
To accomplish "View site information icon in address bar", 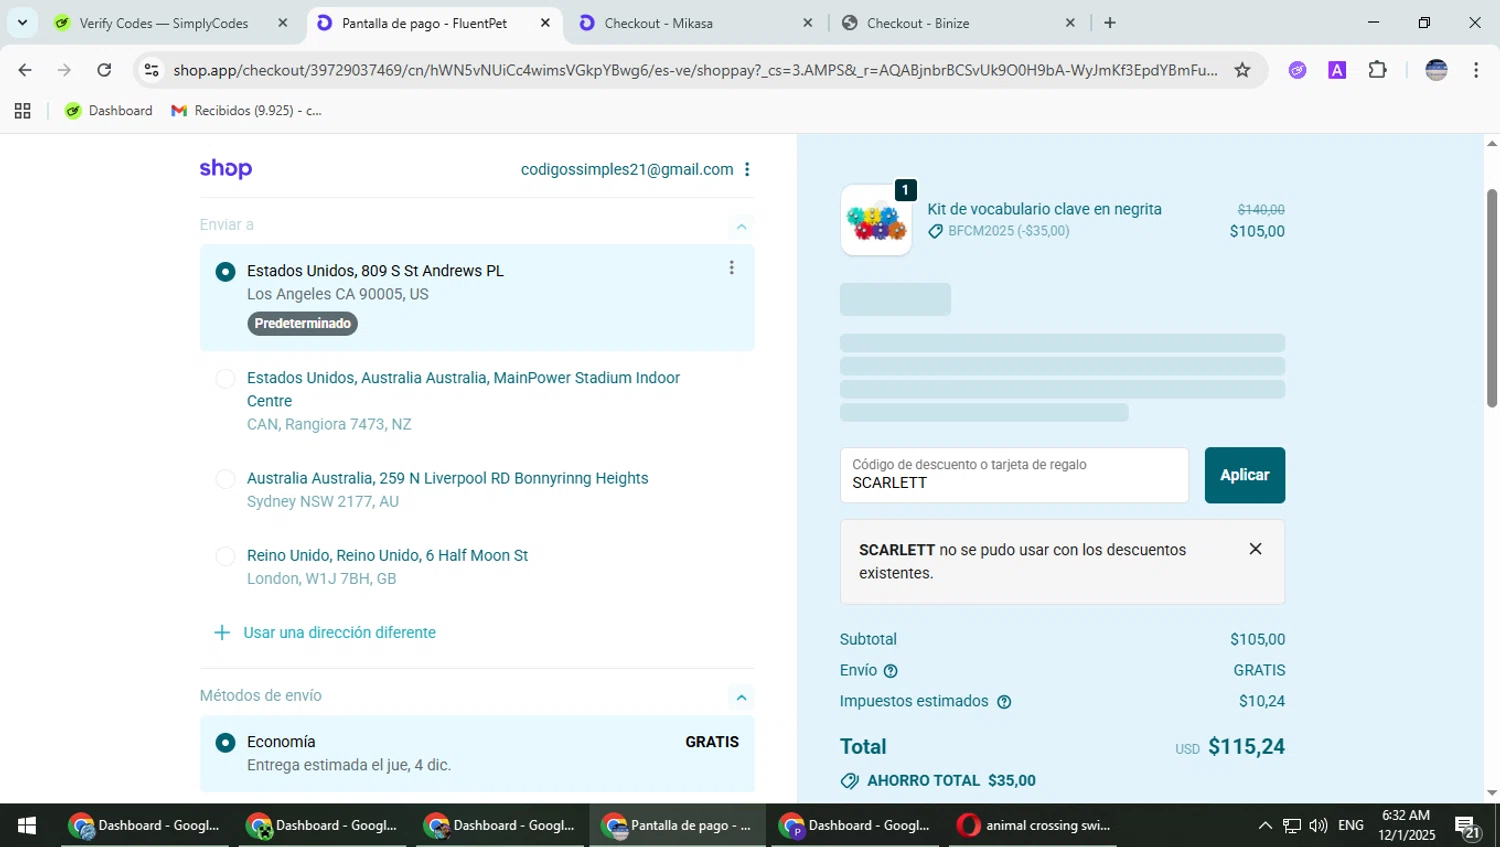I will coord(151,70).
